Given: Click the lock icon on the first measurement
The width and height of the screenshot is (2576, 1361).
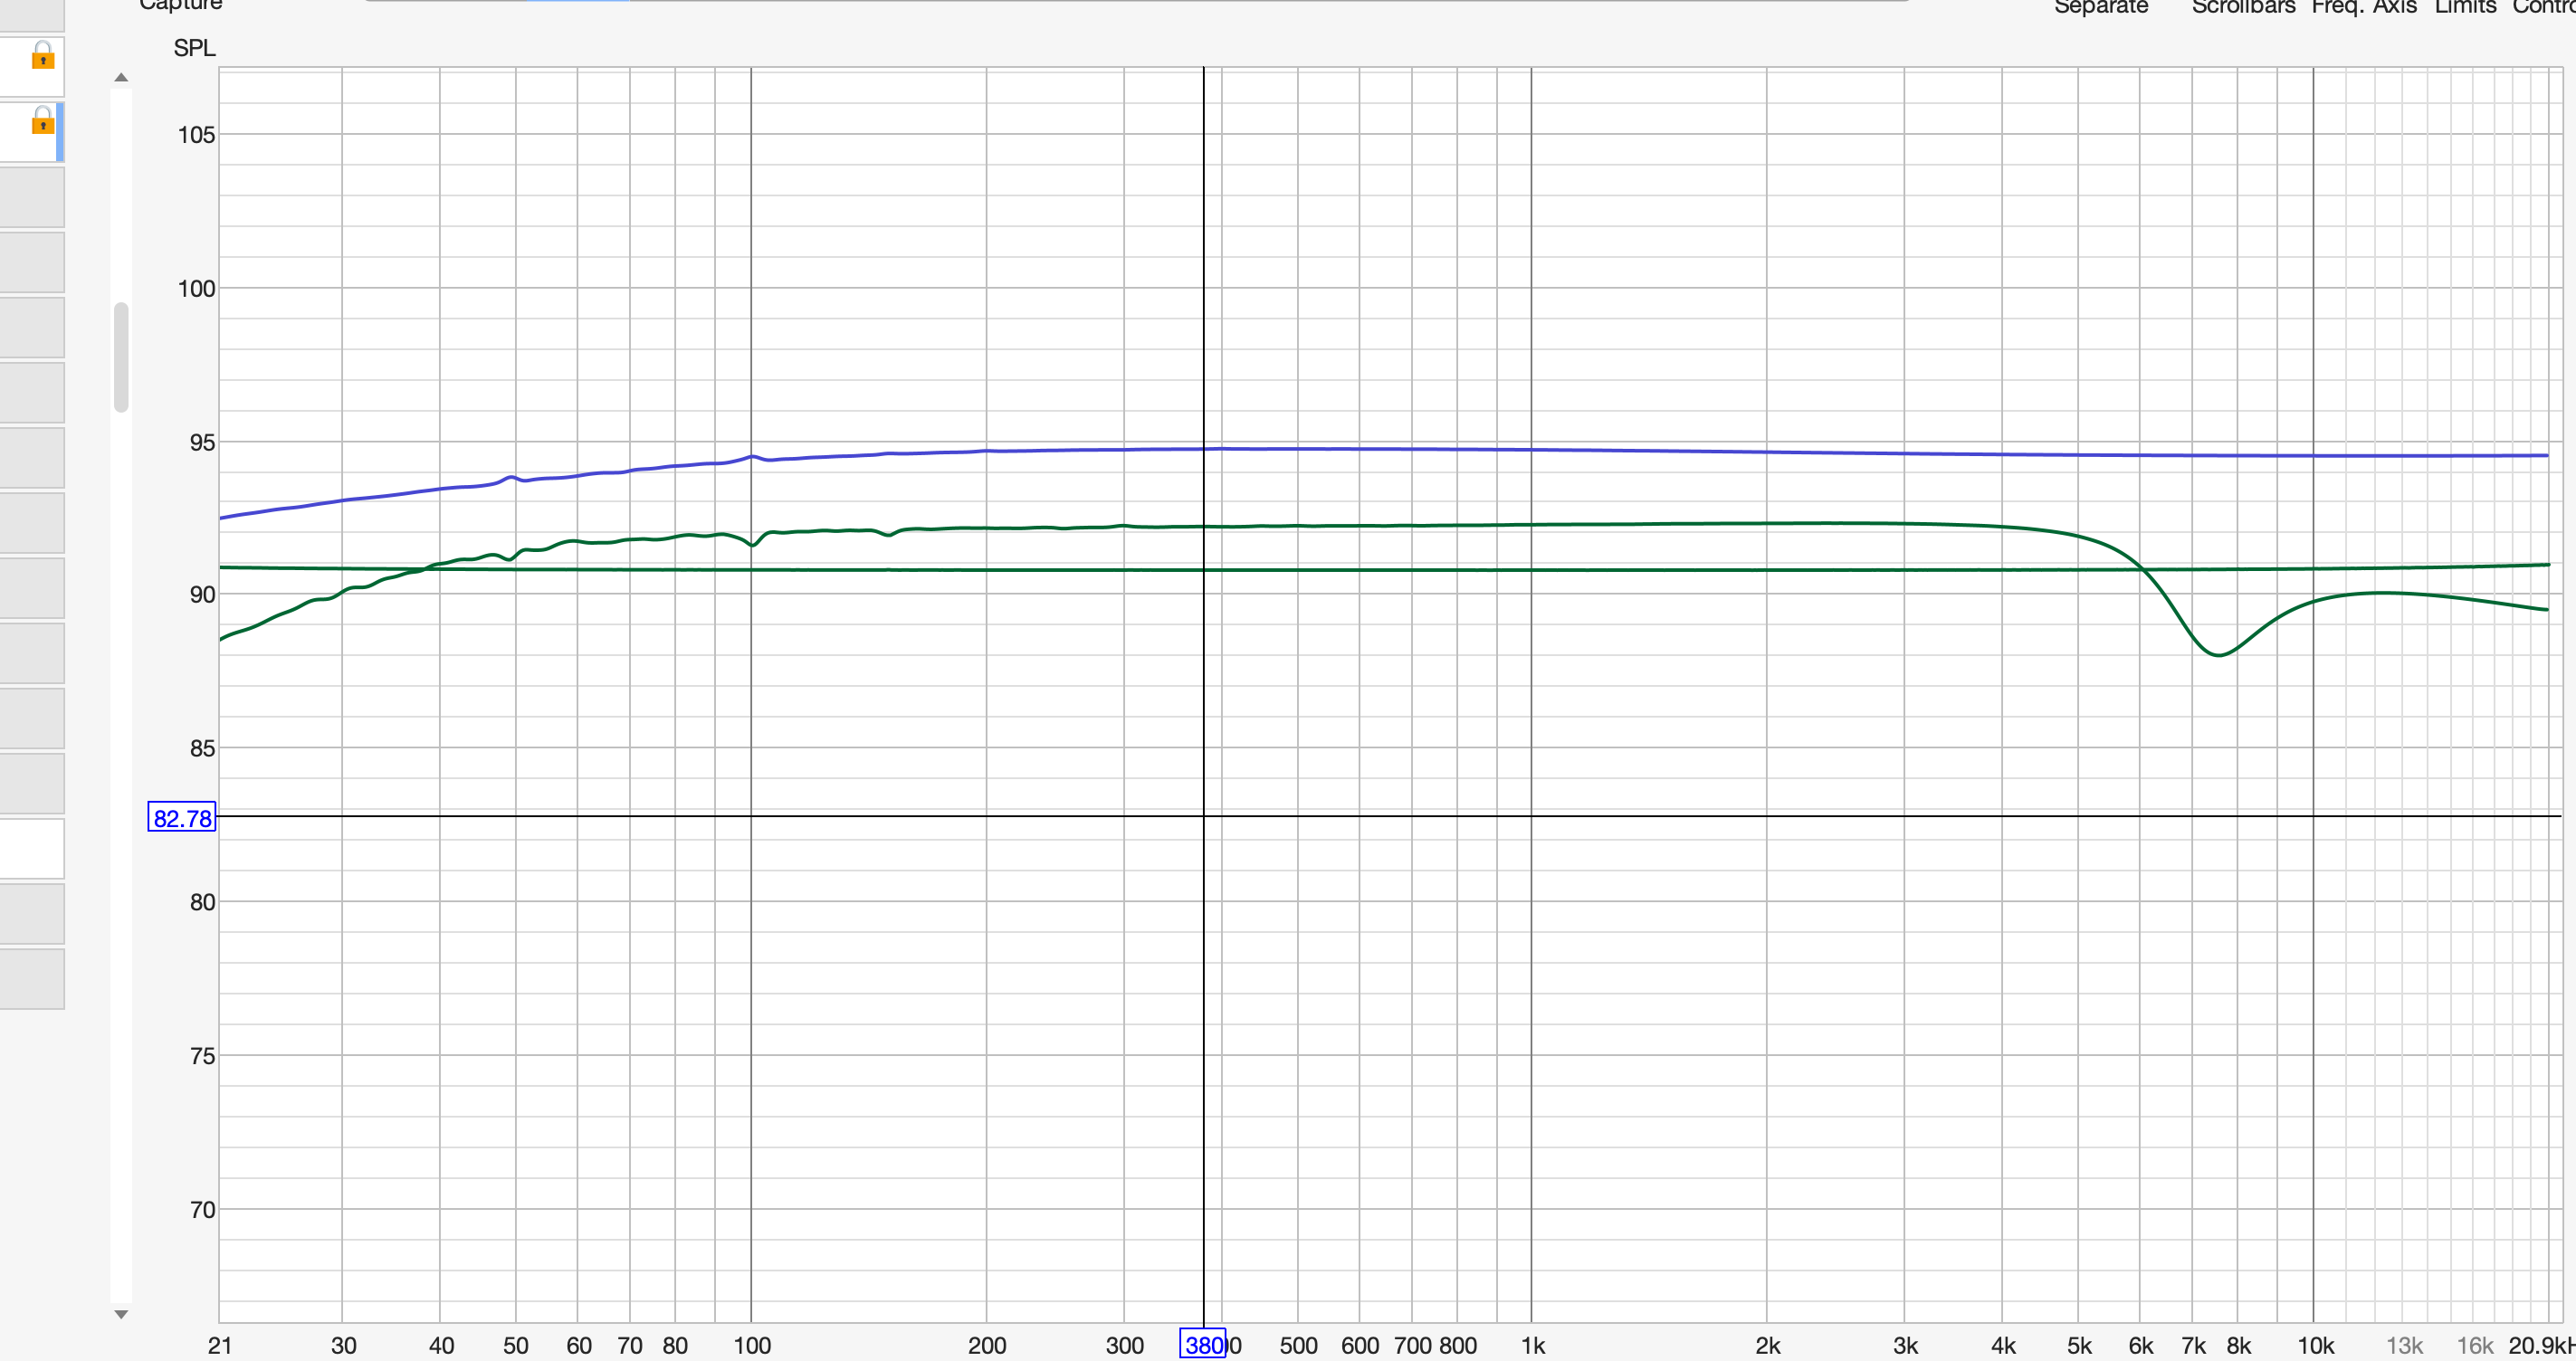Looking at the screenshot, I should [x=42, y=55].
